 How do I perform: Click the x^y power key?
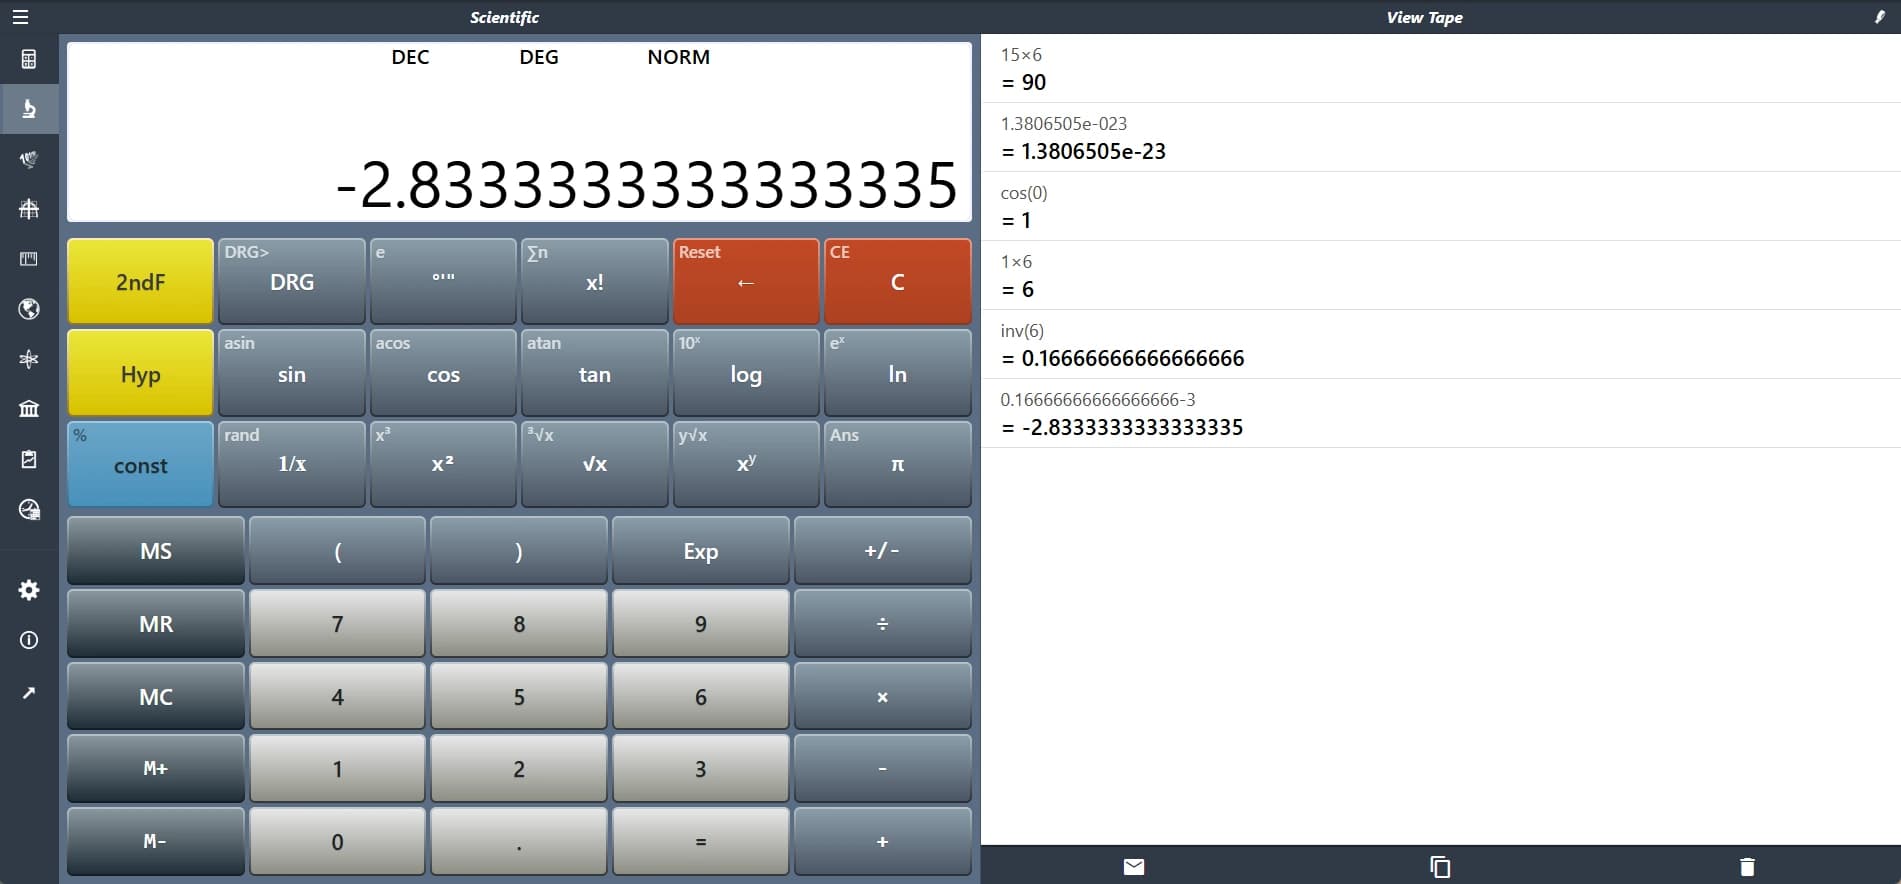[x=745, y=464]
